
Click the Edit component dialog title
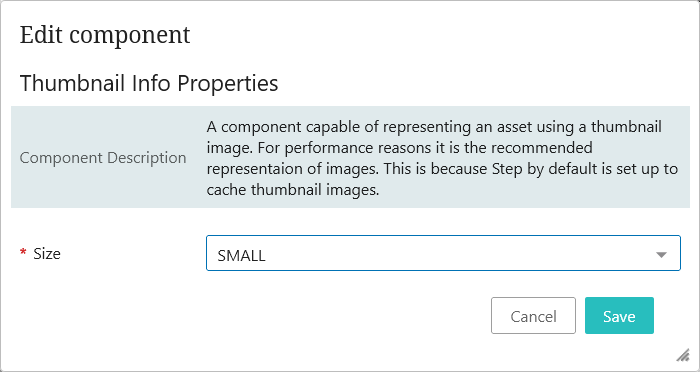coord(105,35)
